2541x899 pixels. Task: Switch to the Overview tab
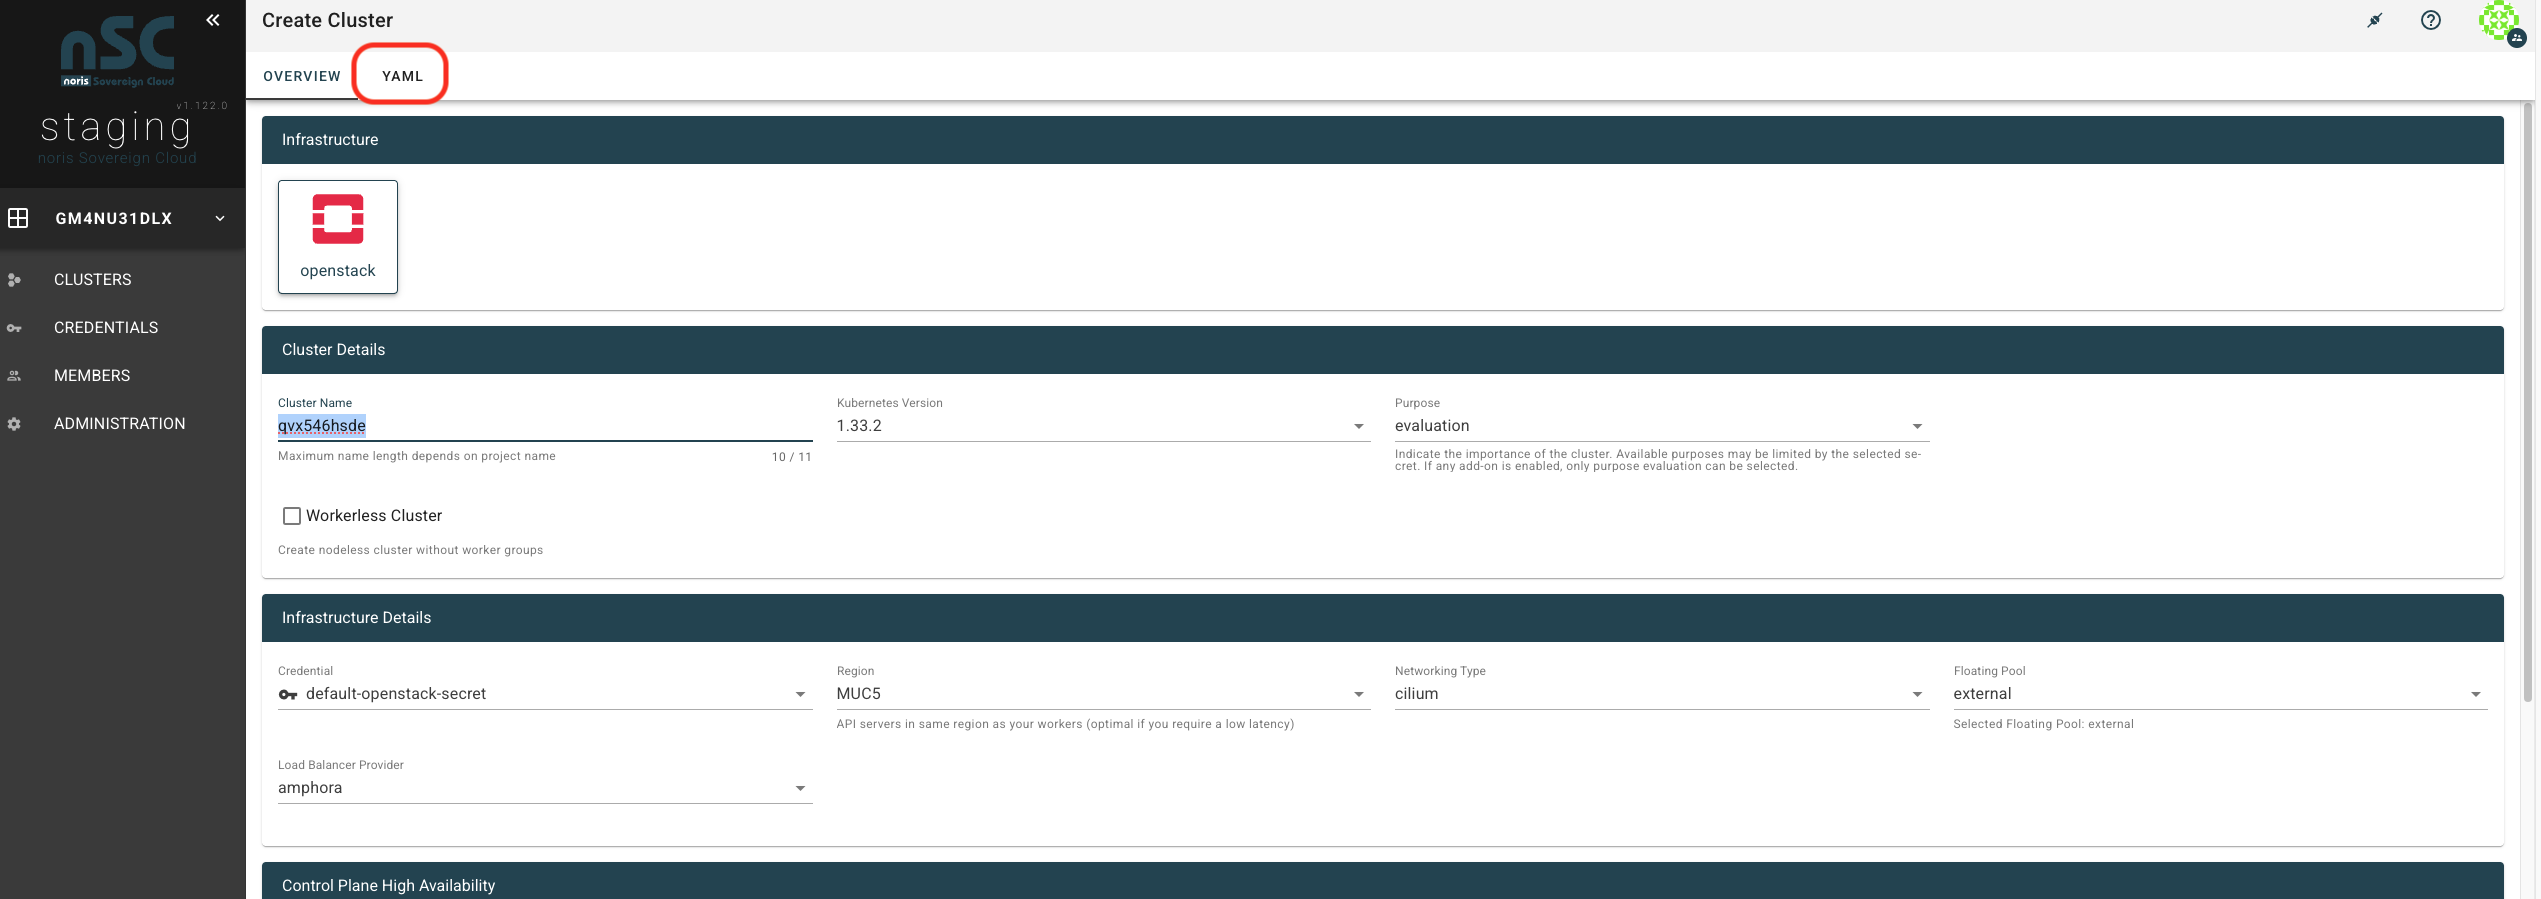coord(302,76)
